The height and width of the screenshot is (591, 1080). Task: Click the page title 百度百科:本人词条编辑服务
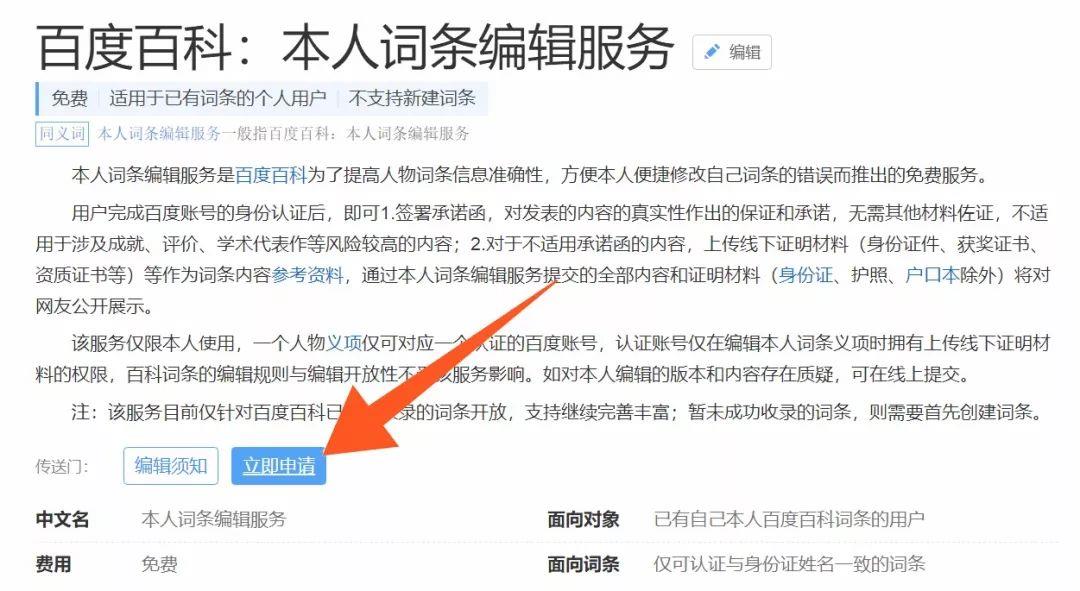point(355,48)
